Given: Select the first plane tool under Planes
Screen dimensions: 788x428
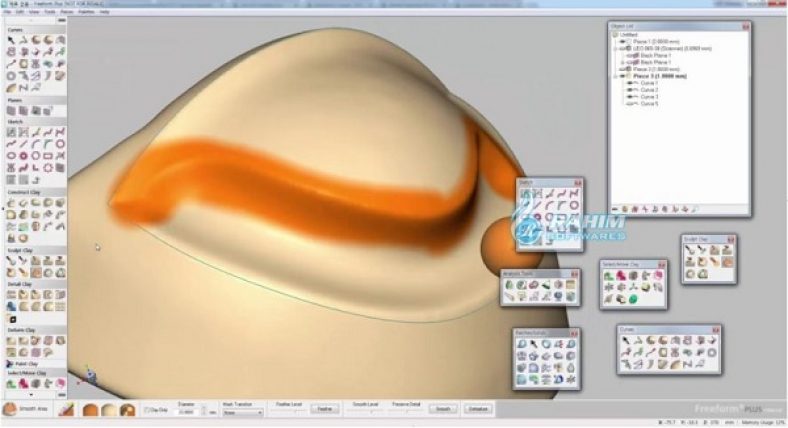Looking at the screenshot, I should click(x=11, y=111).
